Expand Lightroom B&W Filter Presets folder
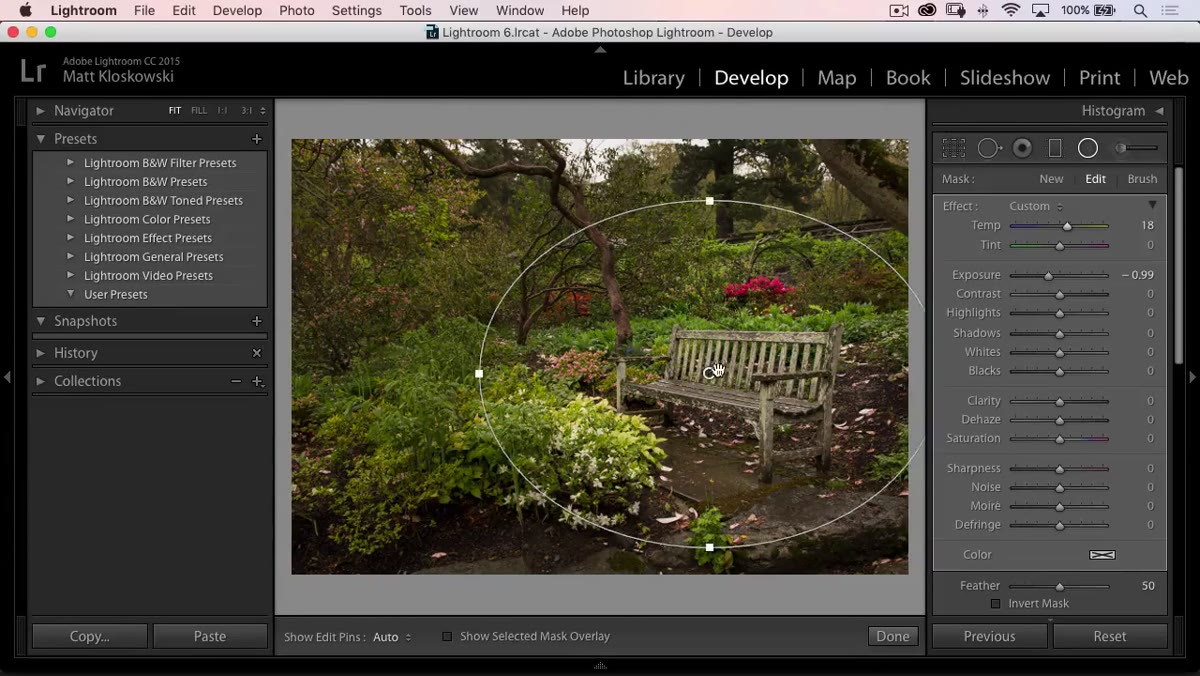The height and width of the screenshot is (676, 1200). point(70,162)
